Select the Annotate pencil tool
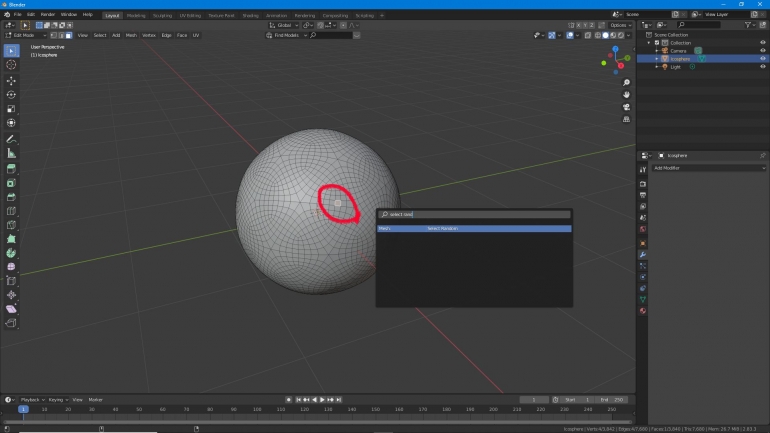 point(11,139)
